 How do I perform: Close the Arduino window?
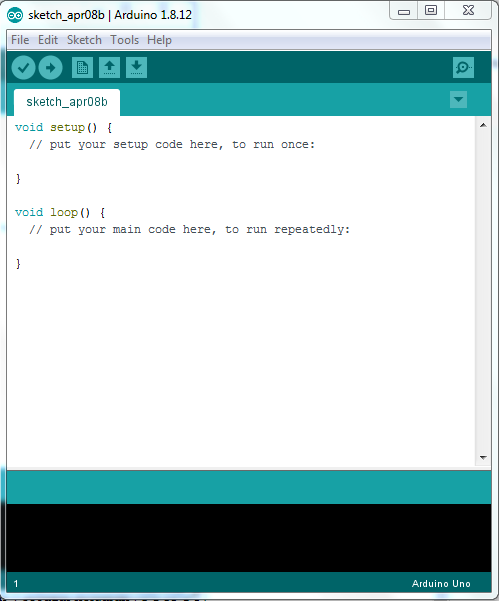click(468, 10)
